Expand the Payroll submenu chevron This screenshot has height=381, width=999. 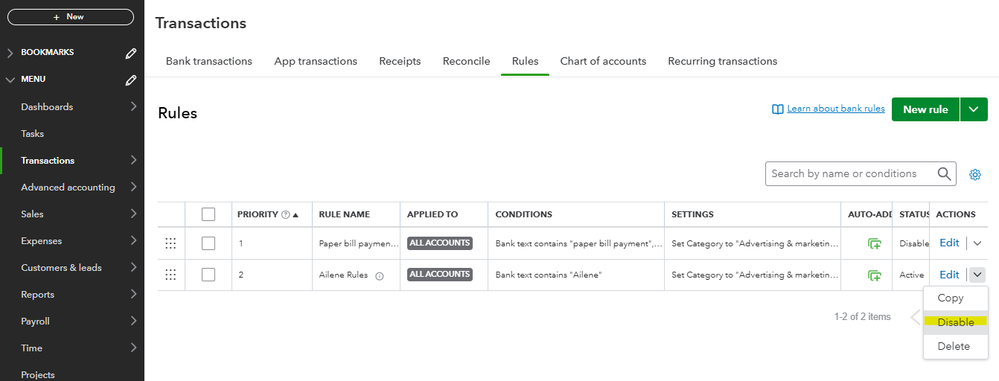point(133,320)
